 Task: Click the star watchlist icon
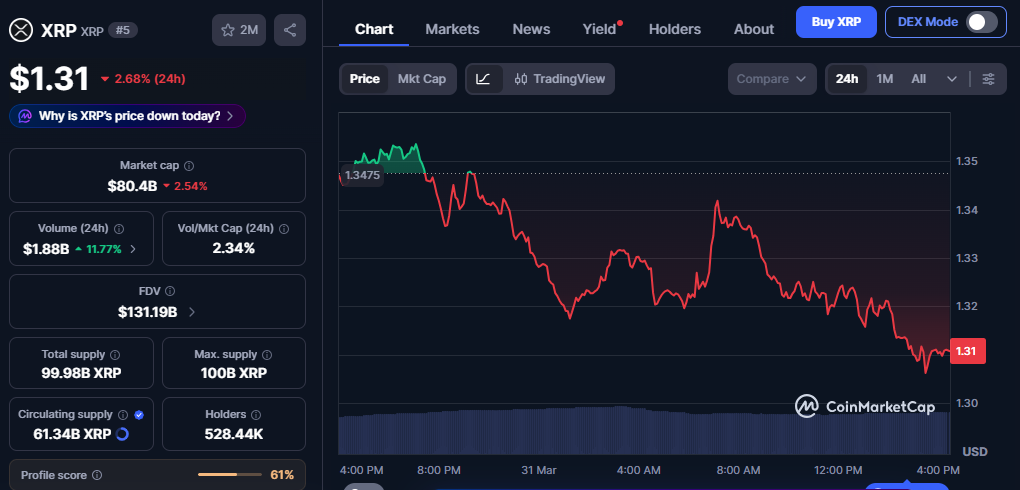(x=228, y=30)
